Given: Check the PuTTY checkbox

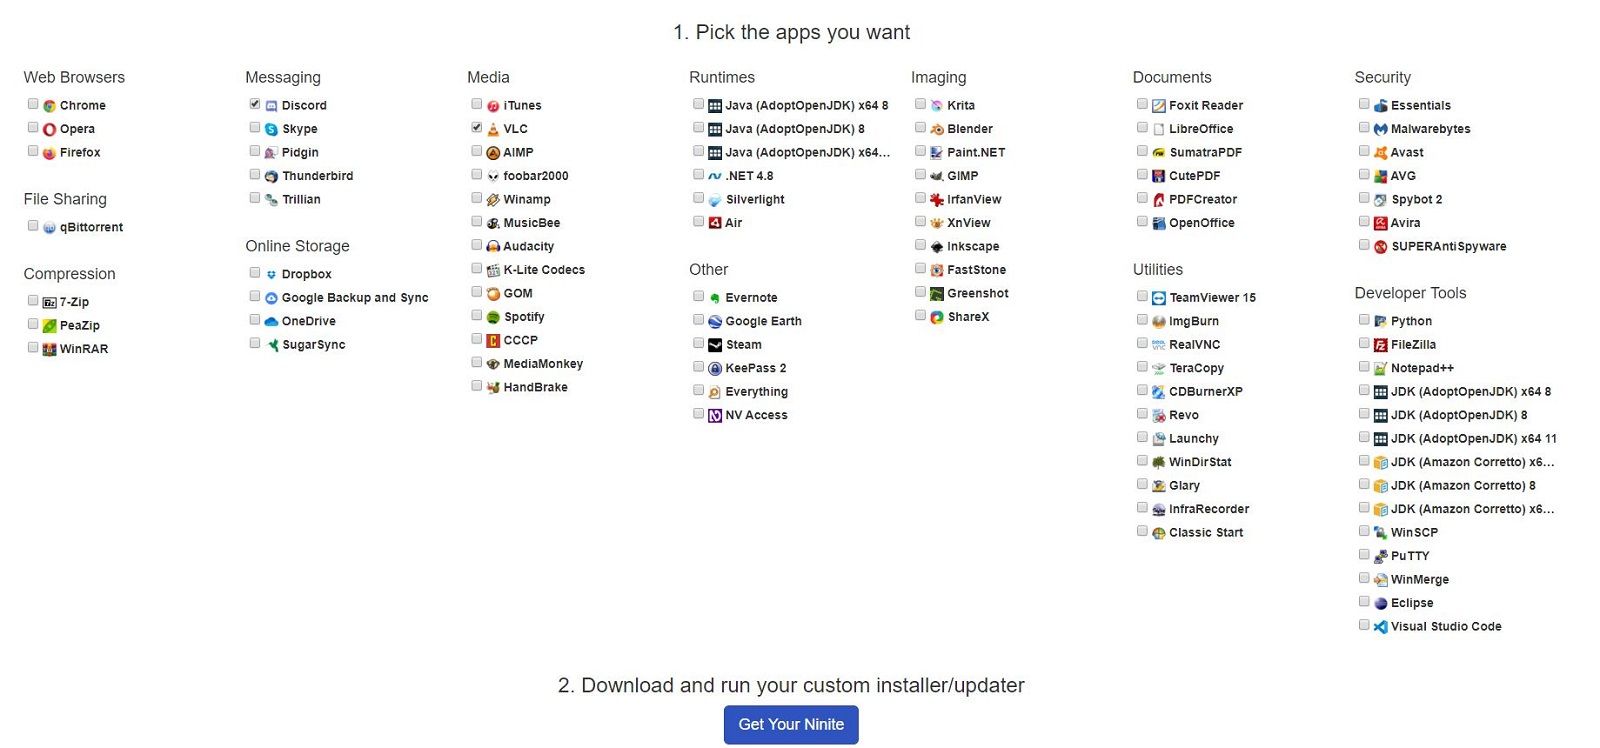Looking at the screenshot, I should [x=1364, y=555].
